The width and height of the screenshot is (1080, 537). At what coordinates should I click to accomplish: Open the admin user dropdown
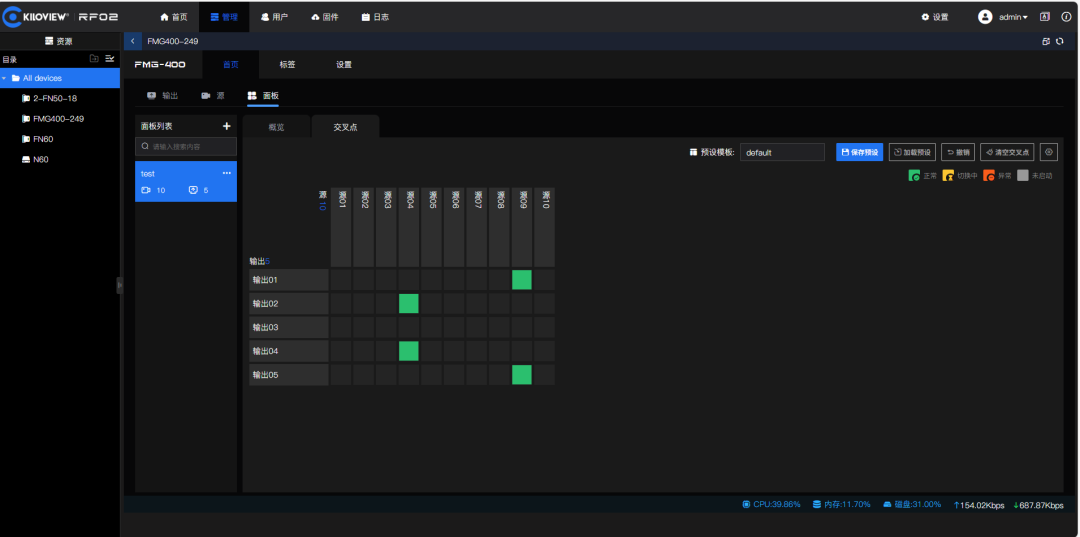coord(1003,17)
